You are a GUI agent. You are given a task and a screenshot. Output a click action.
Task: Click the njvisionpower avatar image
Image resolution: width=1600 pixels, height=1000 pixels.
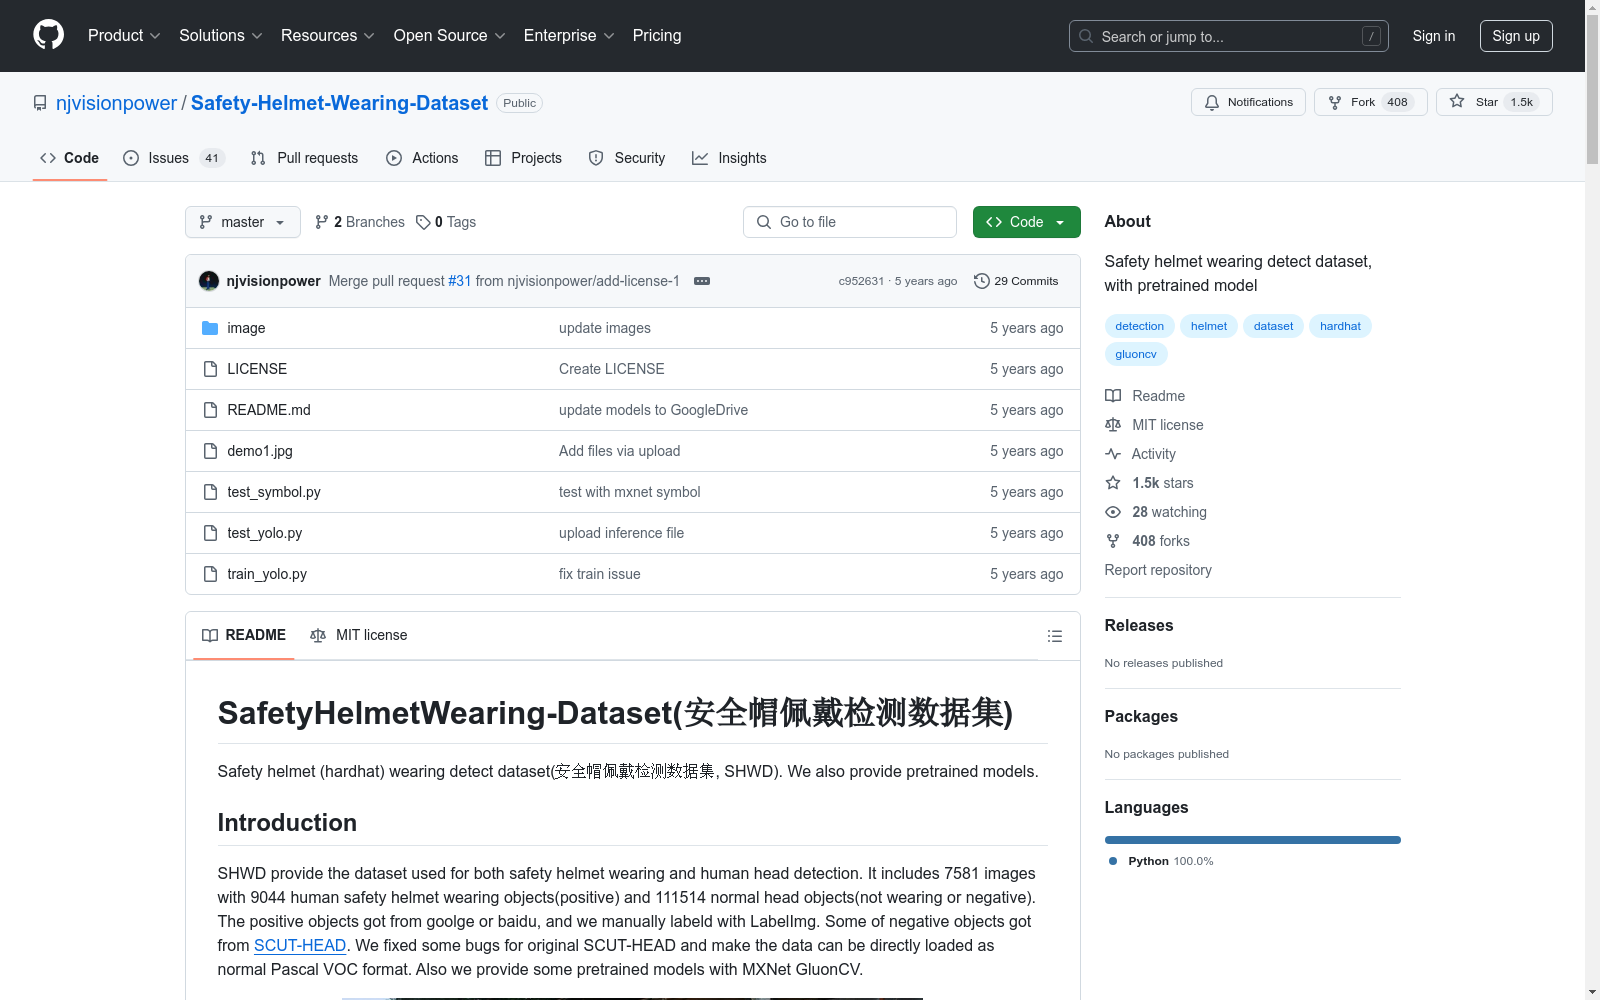click(x=209, y=281)
